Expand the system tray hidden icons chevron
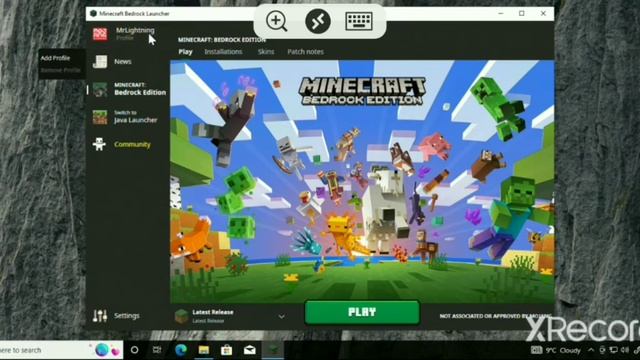Image resolution: width=640 pixels, height=360 pixels. pos(591,350)
